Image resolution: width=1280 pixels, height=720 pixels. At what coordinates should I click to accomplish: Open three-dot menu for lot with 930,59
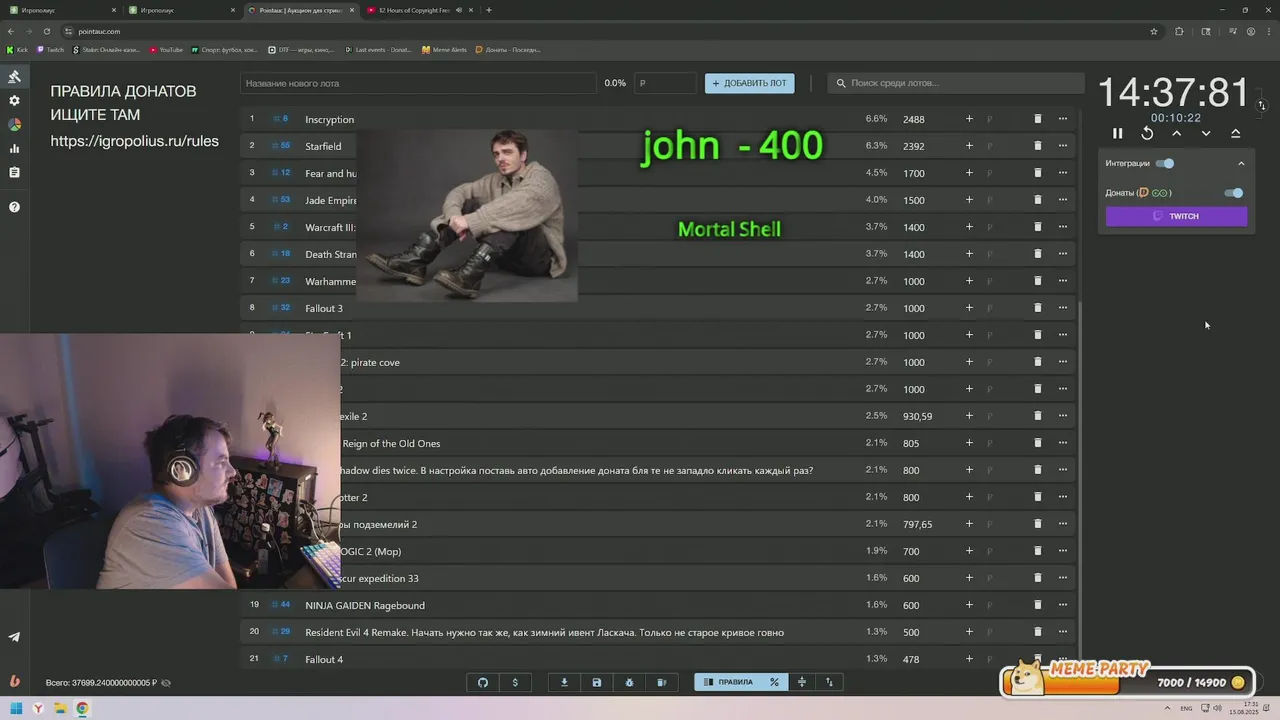tap(1063, 416)
